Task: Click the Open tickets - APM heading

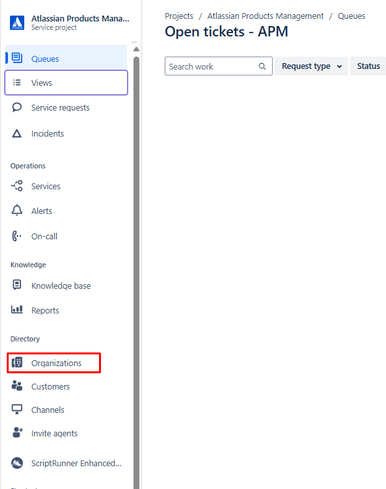Action: coord(226,32)
